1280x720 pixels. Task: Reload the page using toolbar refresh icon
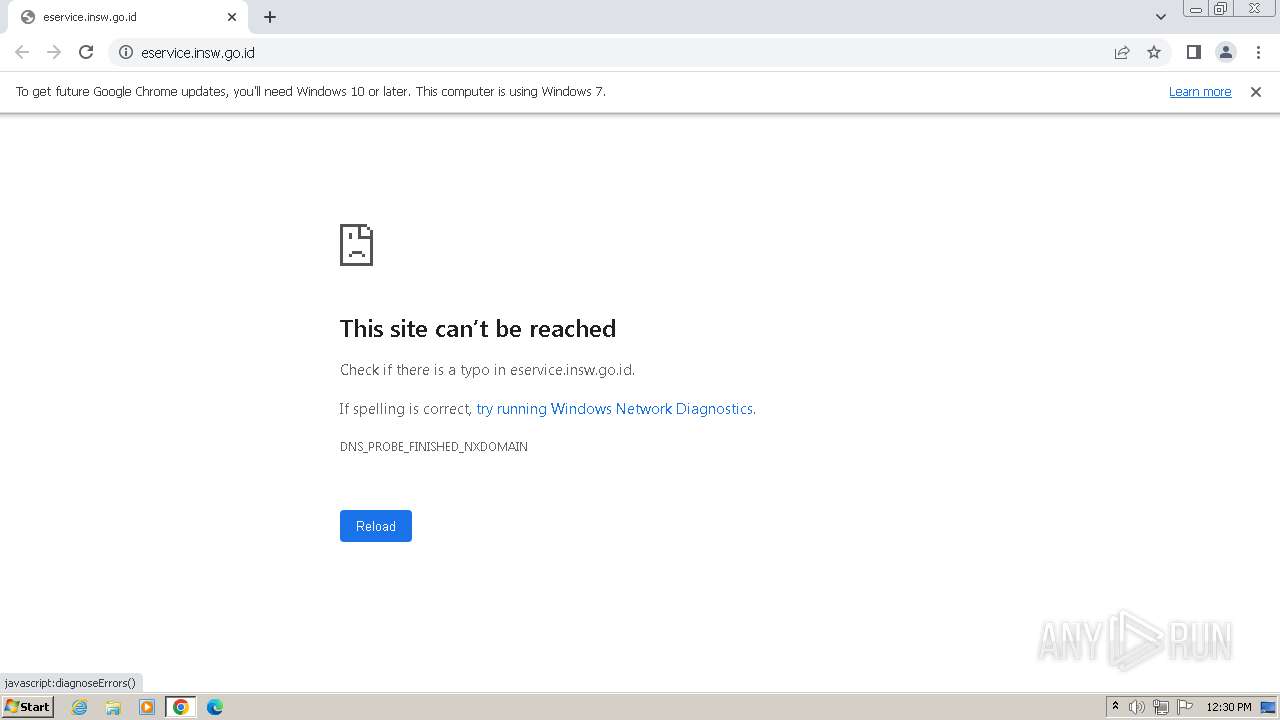[x=86, y=52]
